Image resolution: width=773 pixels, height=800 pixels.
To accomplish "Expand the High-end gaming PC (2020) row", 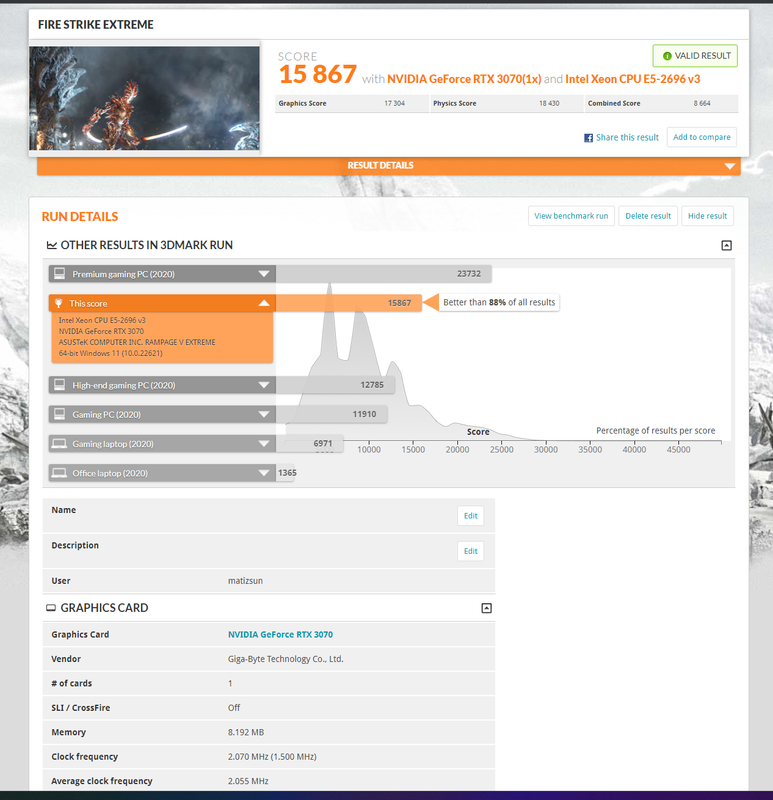I will pyautogui.click(x=264, y=385).
